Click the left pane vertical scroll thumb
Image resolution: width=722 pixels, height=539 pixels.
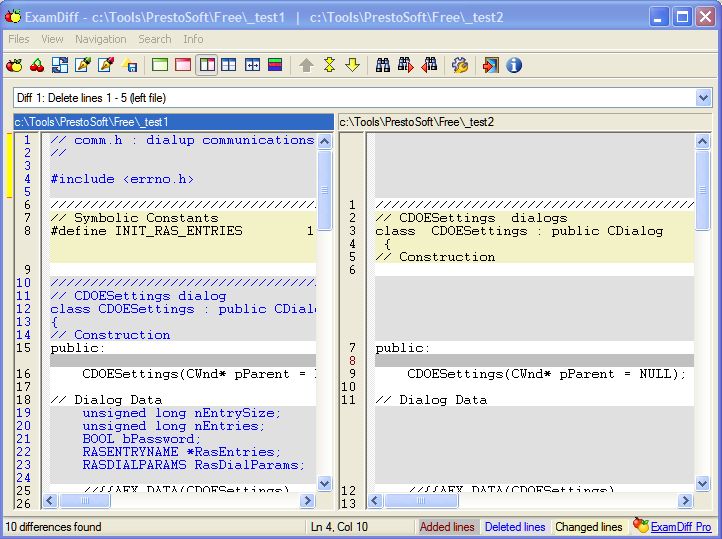pos(325,190)
